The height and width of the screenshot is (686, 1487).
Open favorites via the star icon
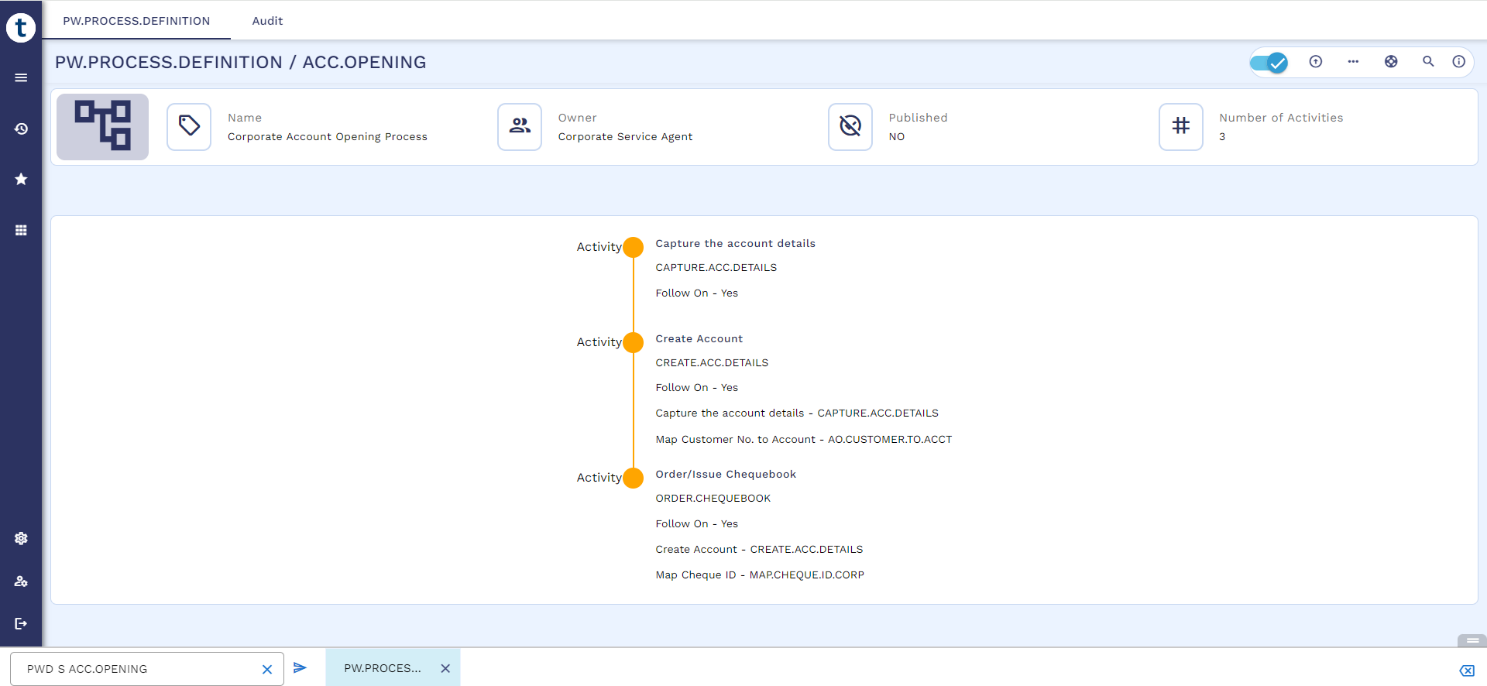click(x=20, y=179)
